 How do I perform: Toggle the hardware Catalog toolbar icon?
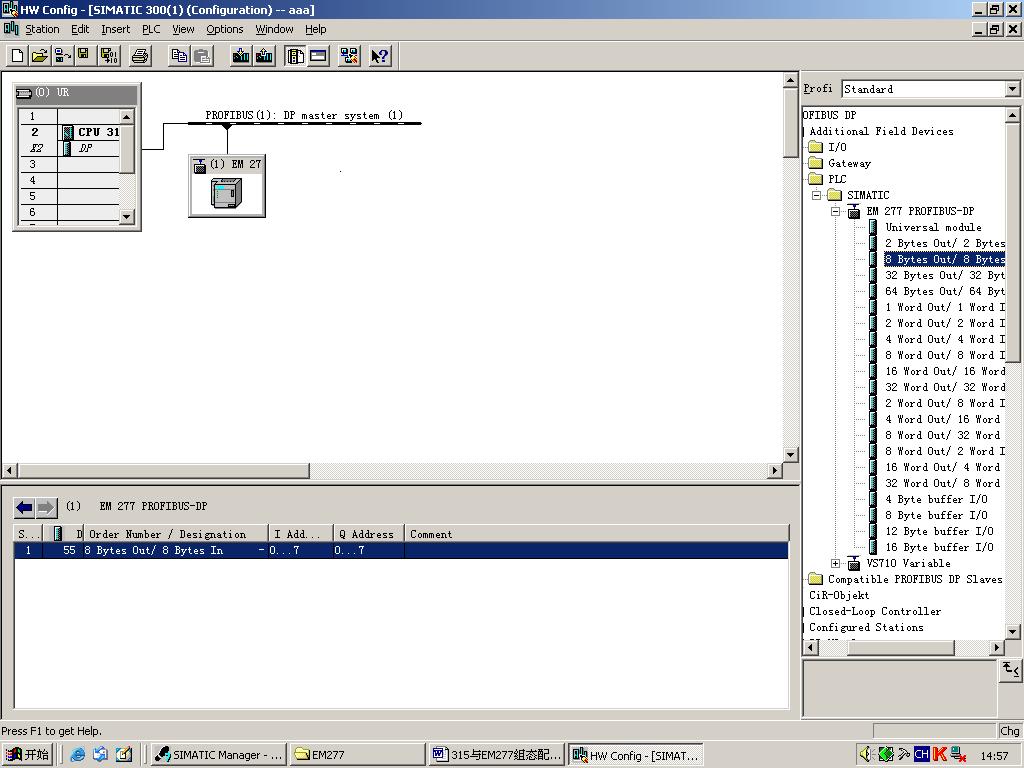tap(295, 56)
